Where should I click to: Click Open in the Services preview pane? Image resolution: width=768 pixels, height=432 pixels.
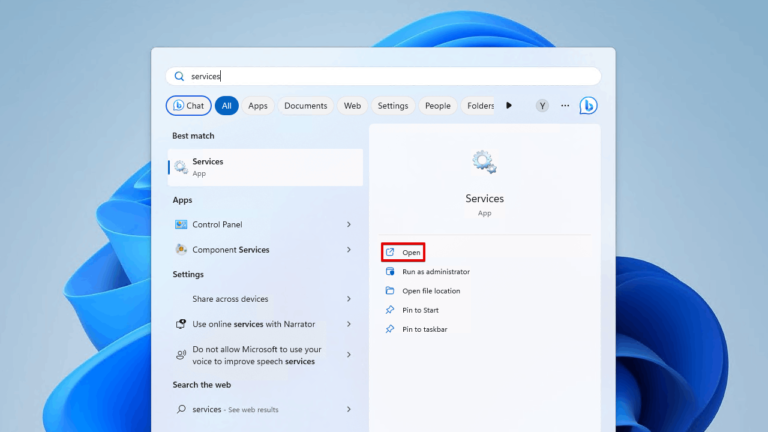[x=403, y=252]
